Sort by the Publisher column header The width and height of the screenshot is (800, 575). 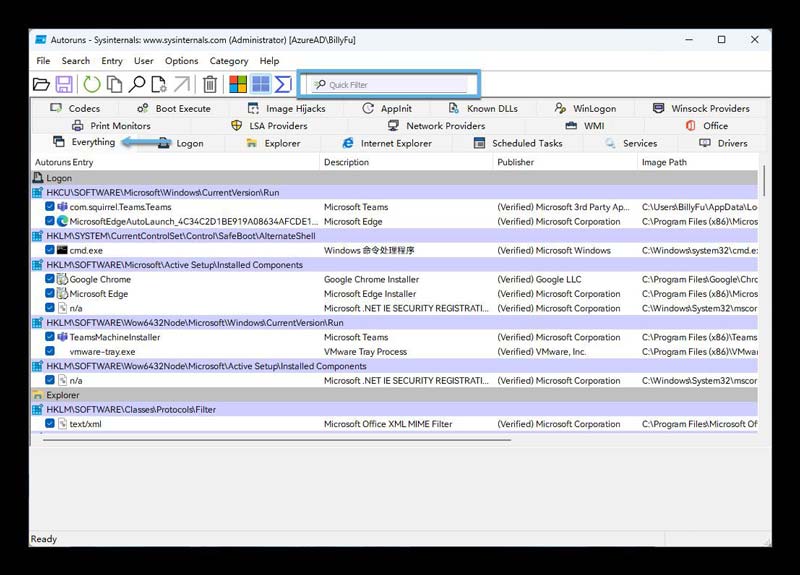pos(565,162)
